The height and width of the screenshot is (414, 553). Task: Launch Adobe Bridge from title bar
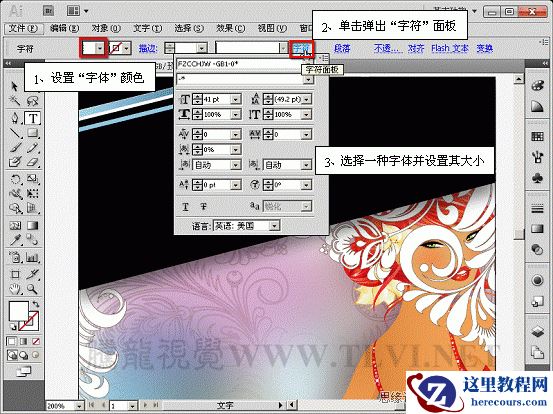(x=48, y=11)
